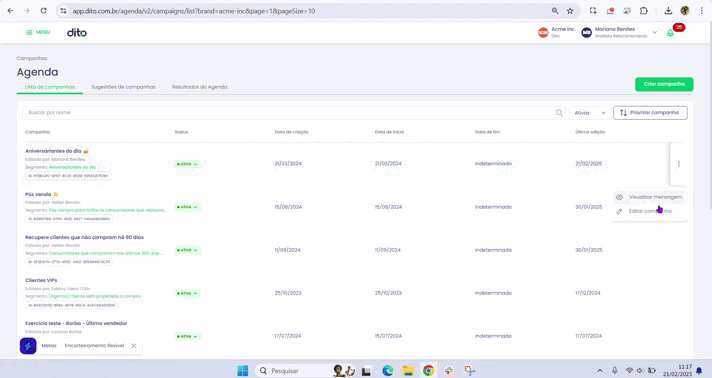Click the purple lightning widget icon
Screen dimensions: 712x378
28,346
